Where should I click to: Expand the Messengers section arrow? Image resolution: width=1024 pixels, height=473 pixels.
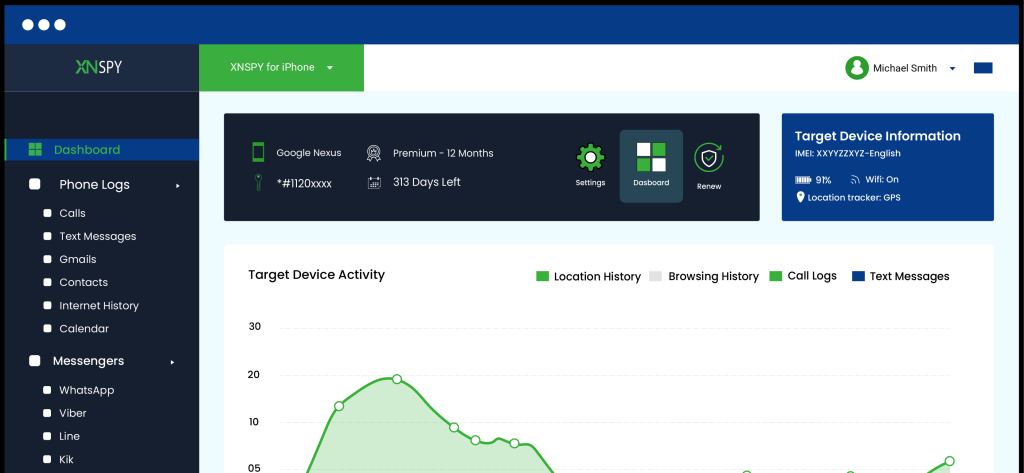point(172,361)
